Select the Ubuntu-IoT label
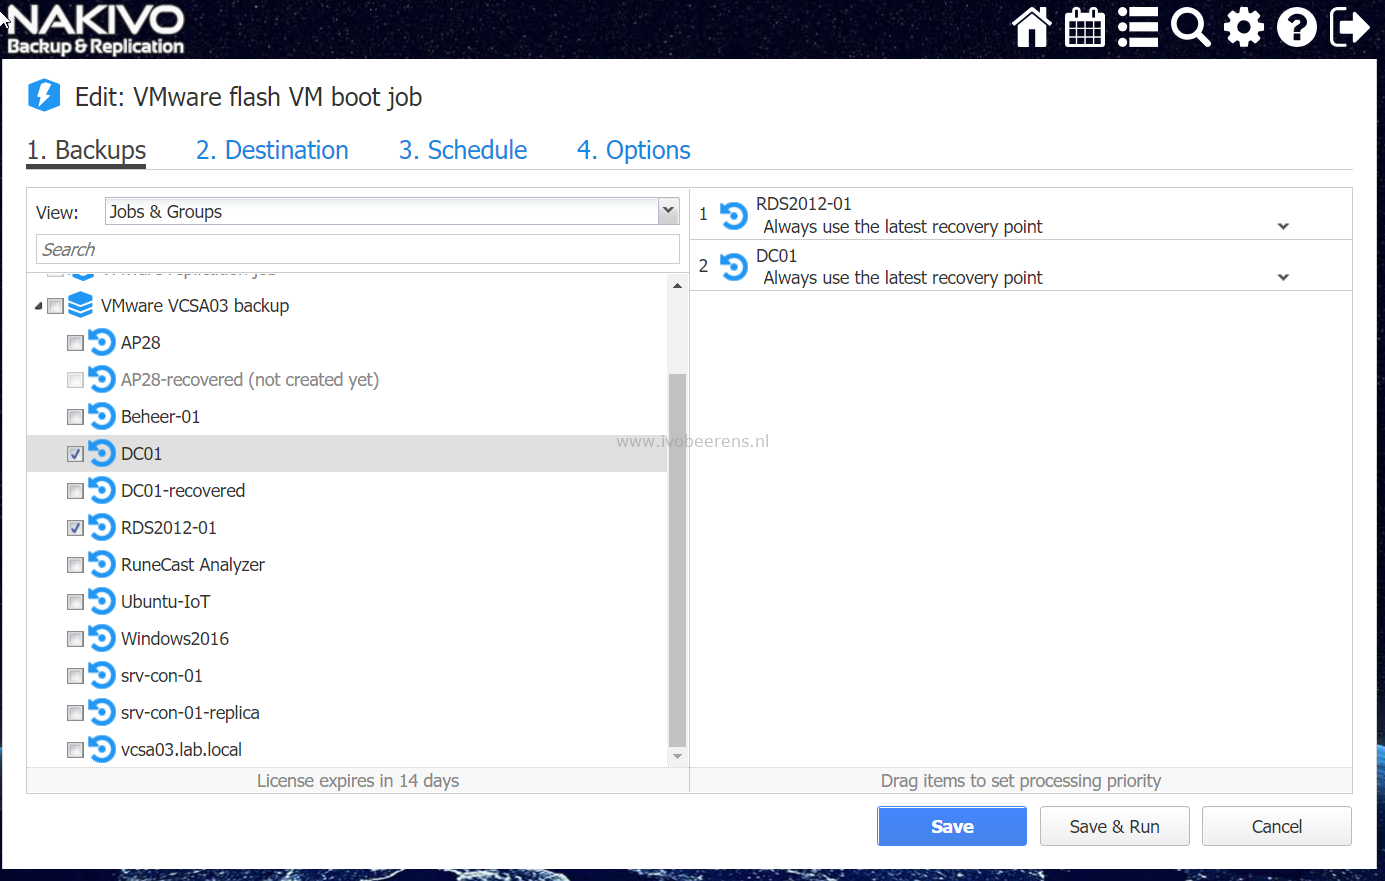This screenshot has height=881, width=1385. click(x=166, y=602)
